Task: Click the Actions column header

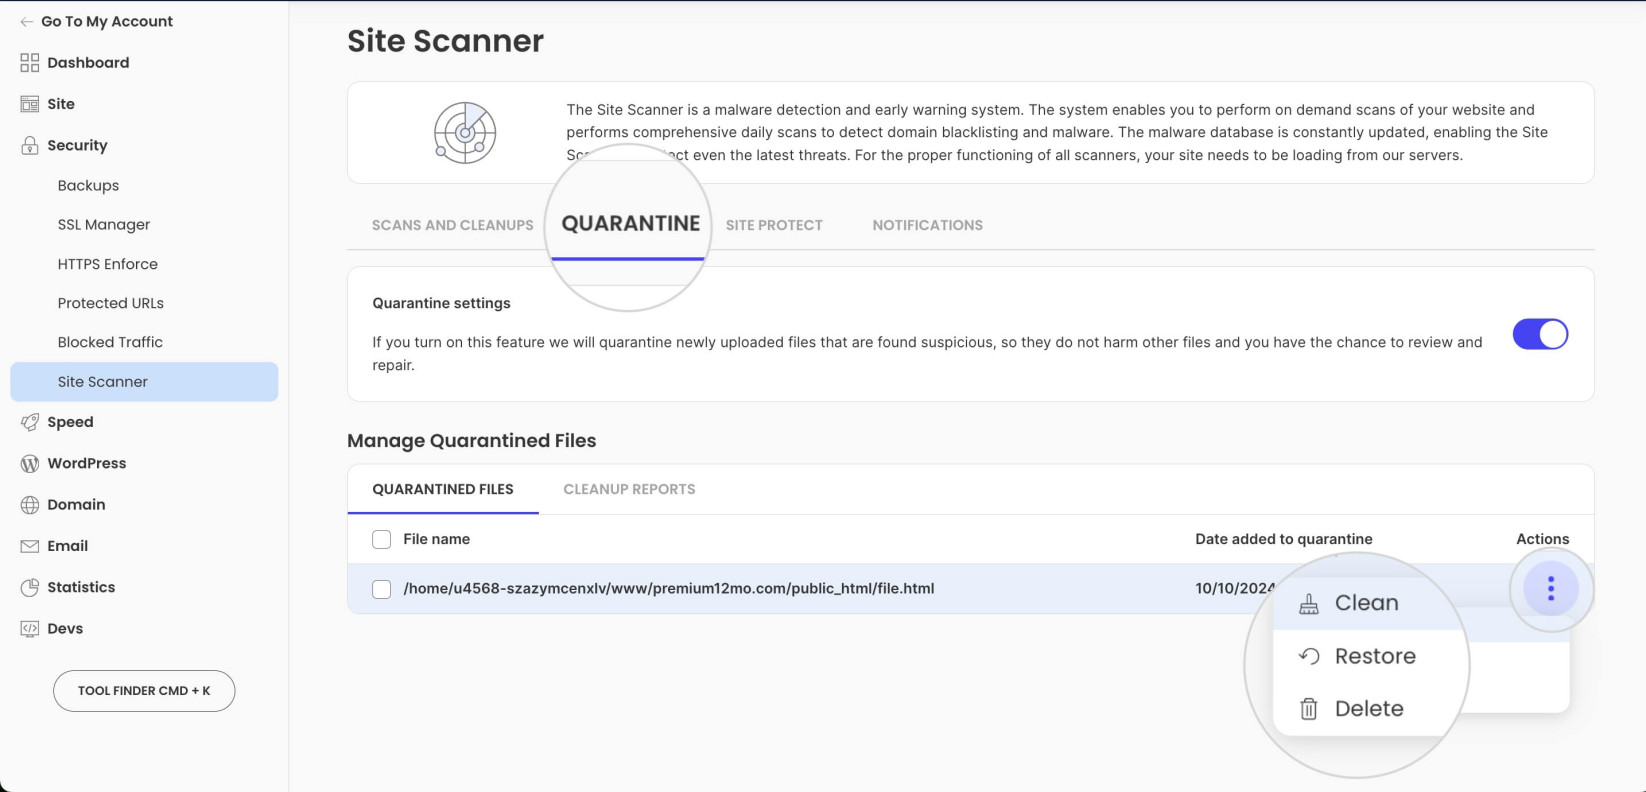Action: [x=1543, y=540]
